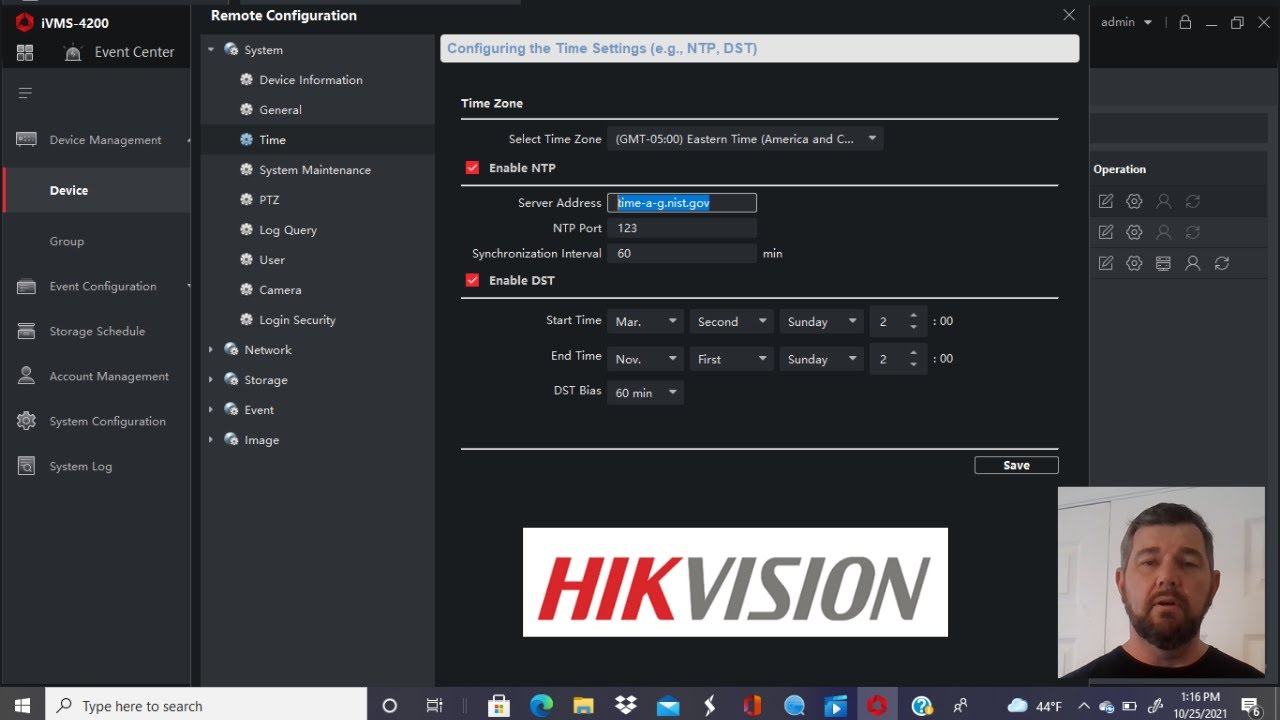
Task: Click the Windows taskbar search box
Action: (x=207, y=706)
